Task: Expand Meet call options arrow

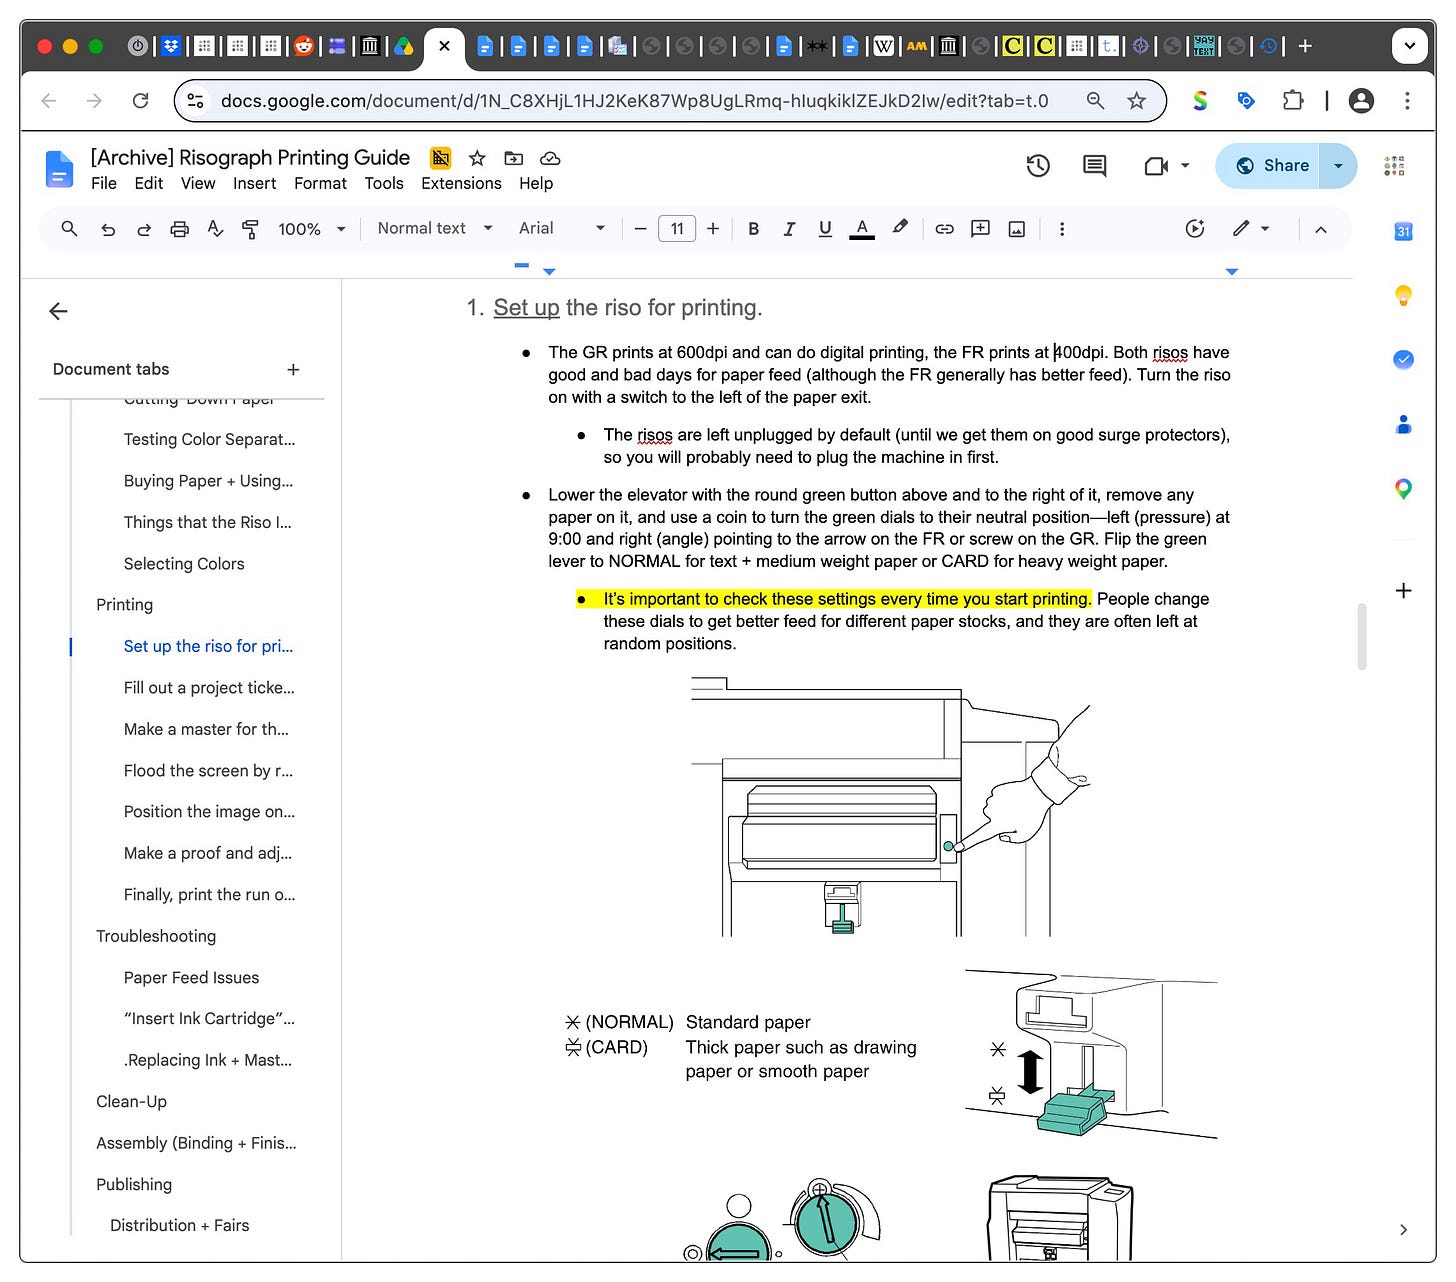Action: [1186, 166]
